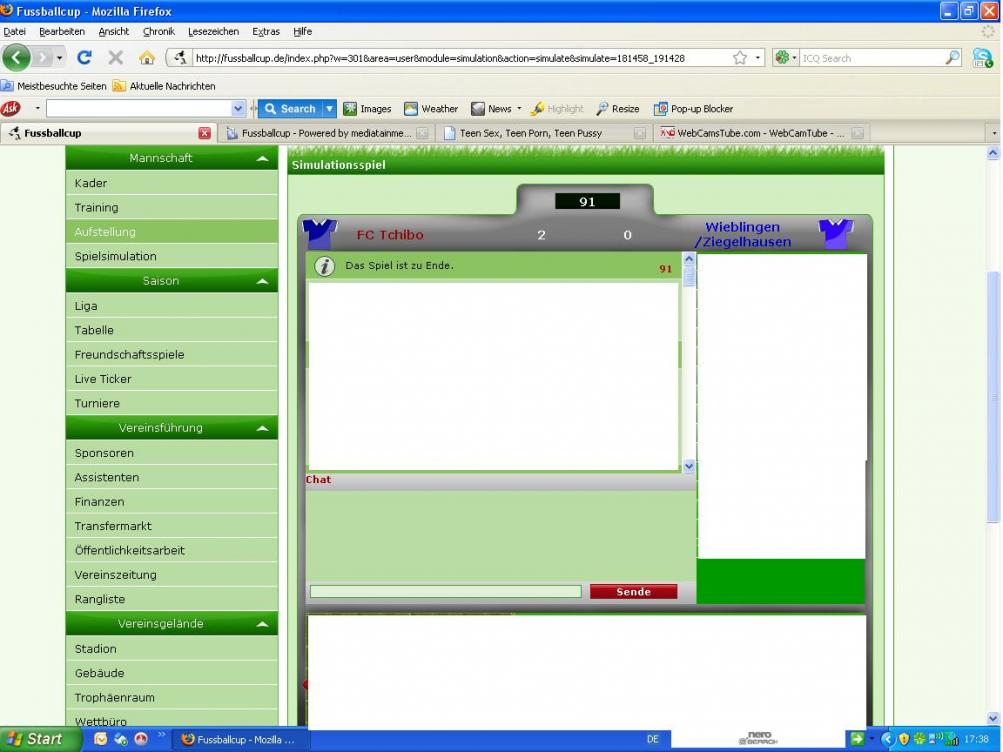Open Weather in the Ask toolbar
Viewport: 1003px width, 752px height.
(x=431, y=109)
